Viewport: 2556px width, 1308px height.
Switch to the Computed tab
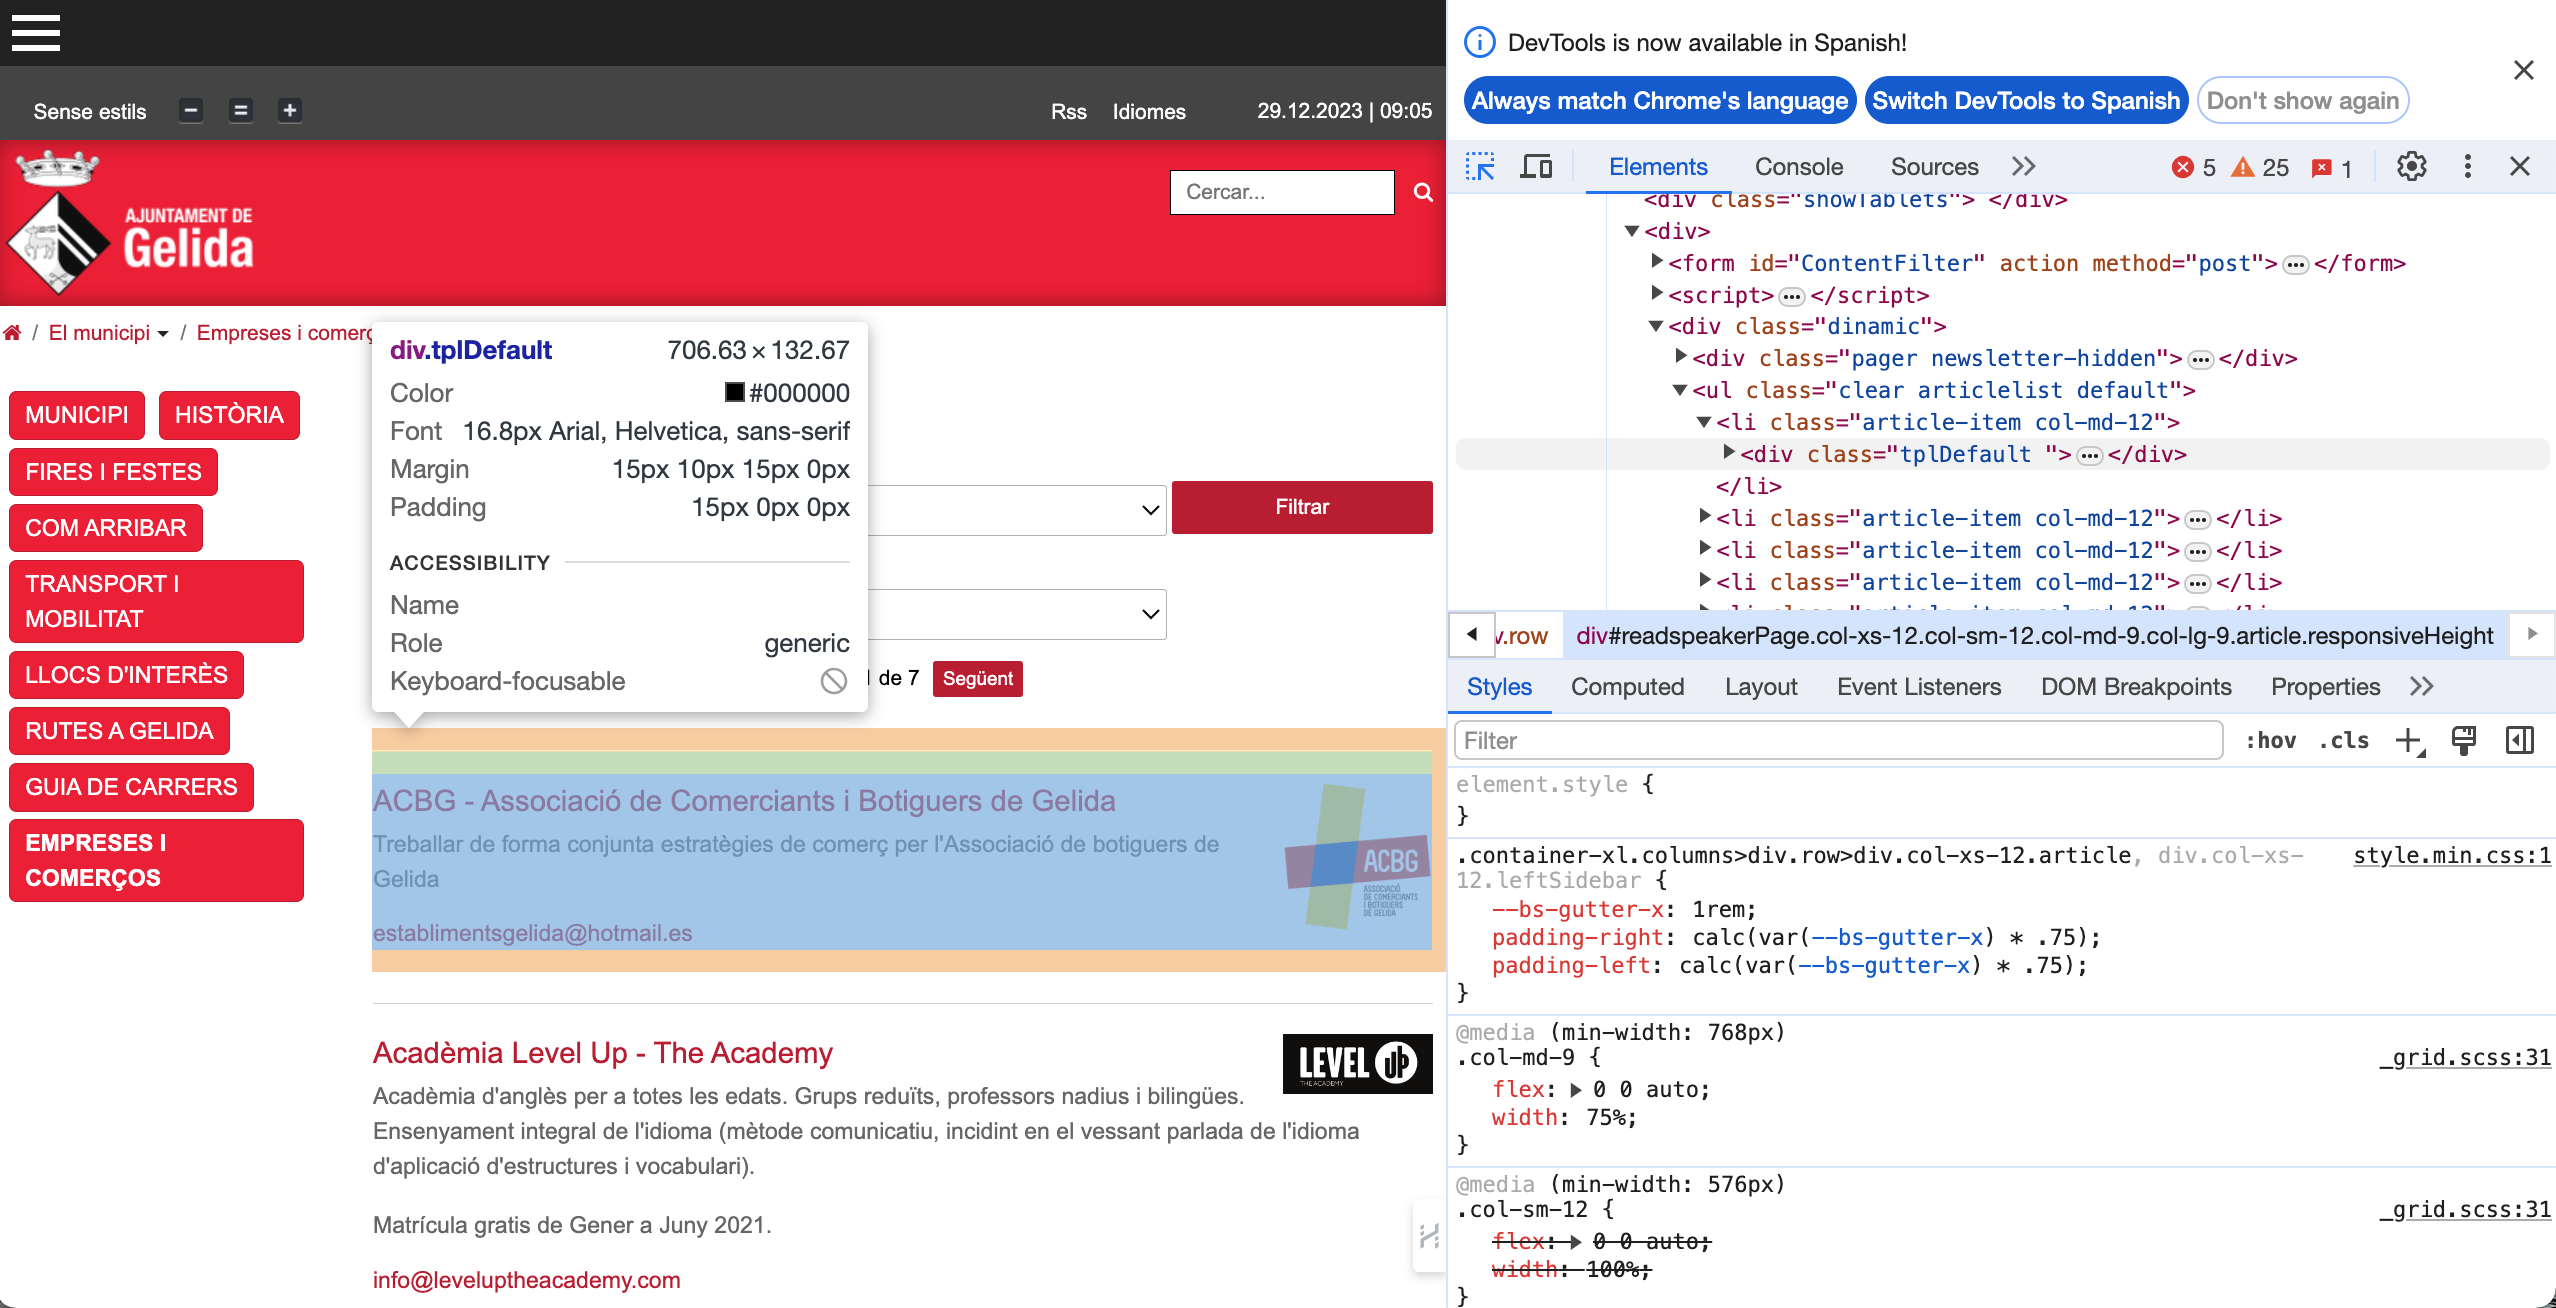tap(1627, 687)
